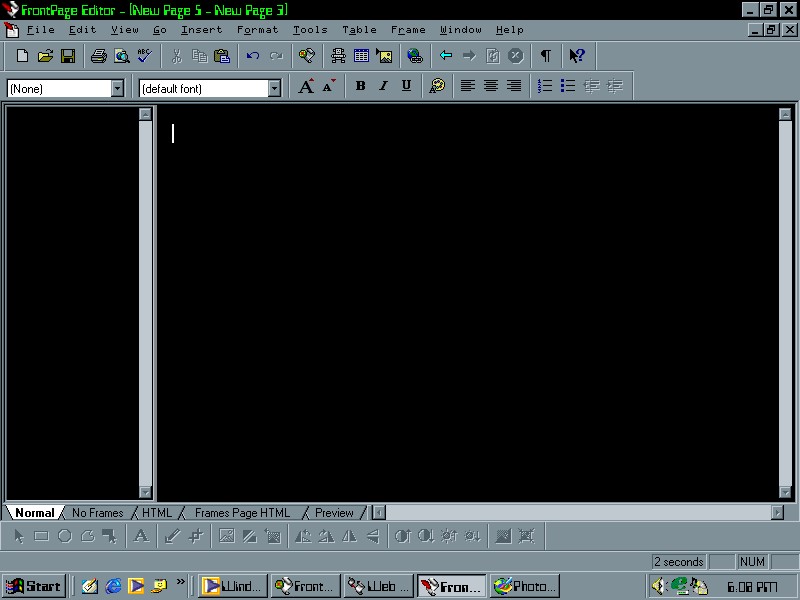800x600 pixels.
Task: Refresh the page using the refresh icon
Action: point(492,56)
